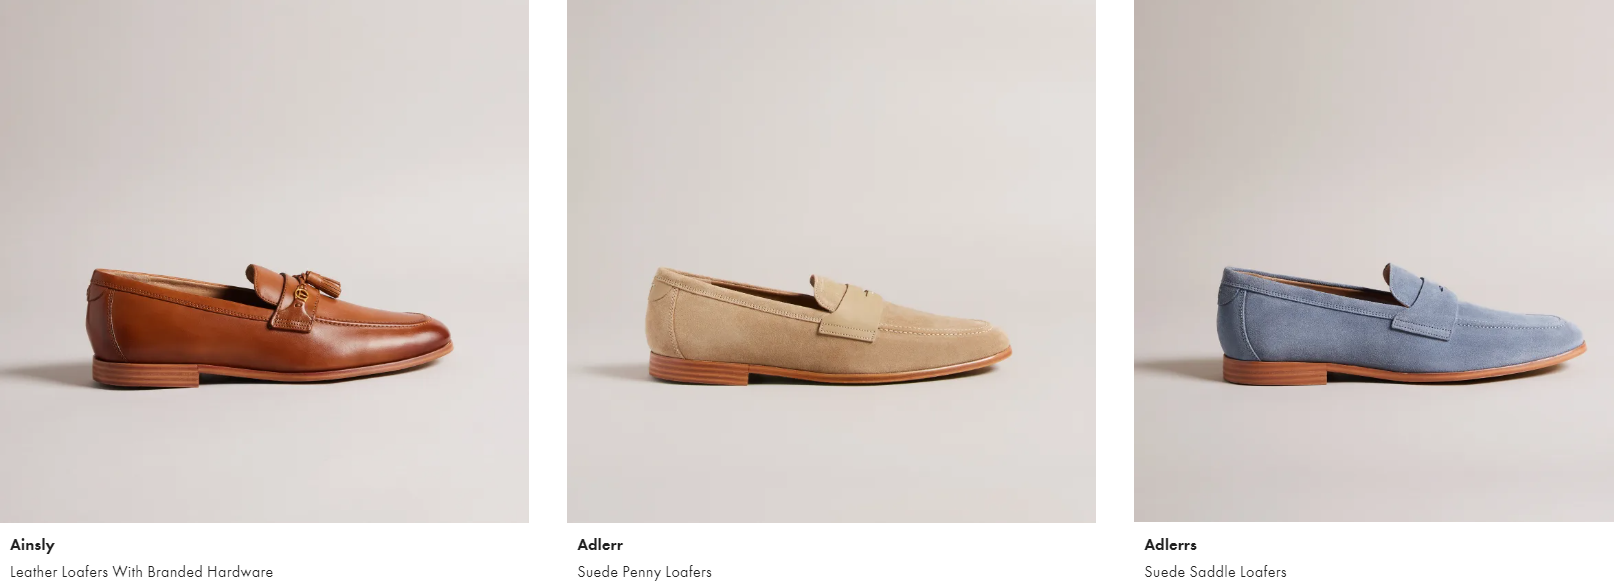Open the Ainsly product name link

[32, 545]
